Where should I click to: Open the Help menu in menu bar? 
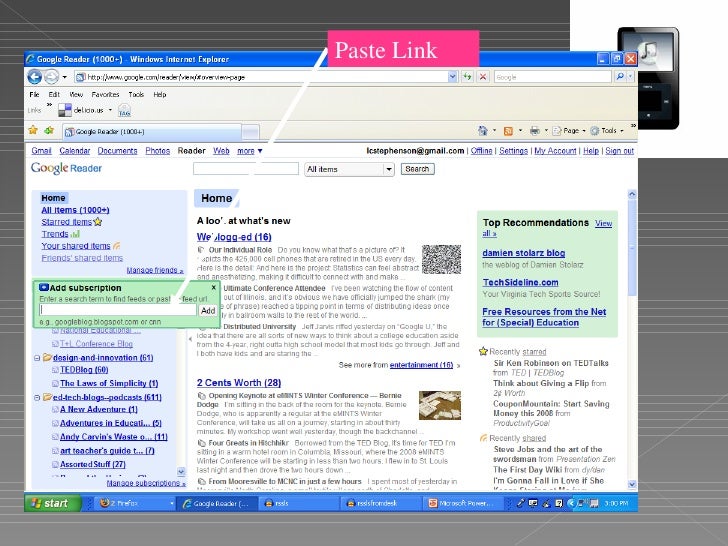coord(160,94)
